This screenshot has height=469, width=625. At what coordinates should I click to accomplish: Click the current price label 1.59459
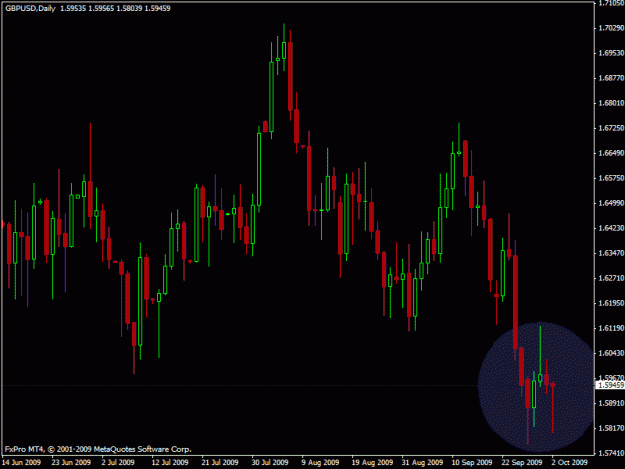(x=610, y=385)
